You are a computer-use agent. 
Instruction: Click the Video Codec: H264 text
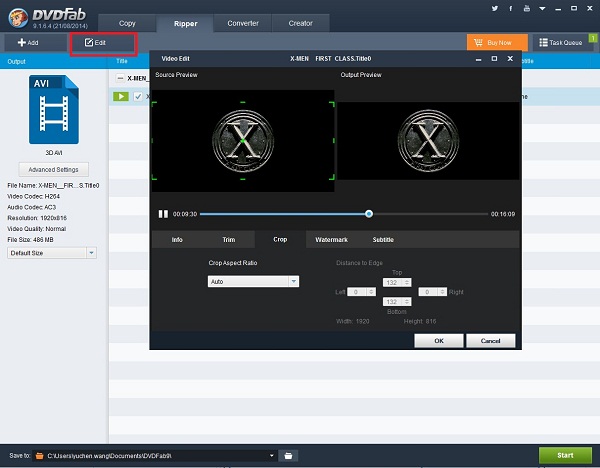[x=33, y=196]
